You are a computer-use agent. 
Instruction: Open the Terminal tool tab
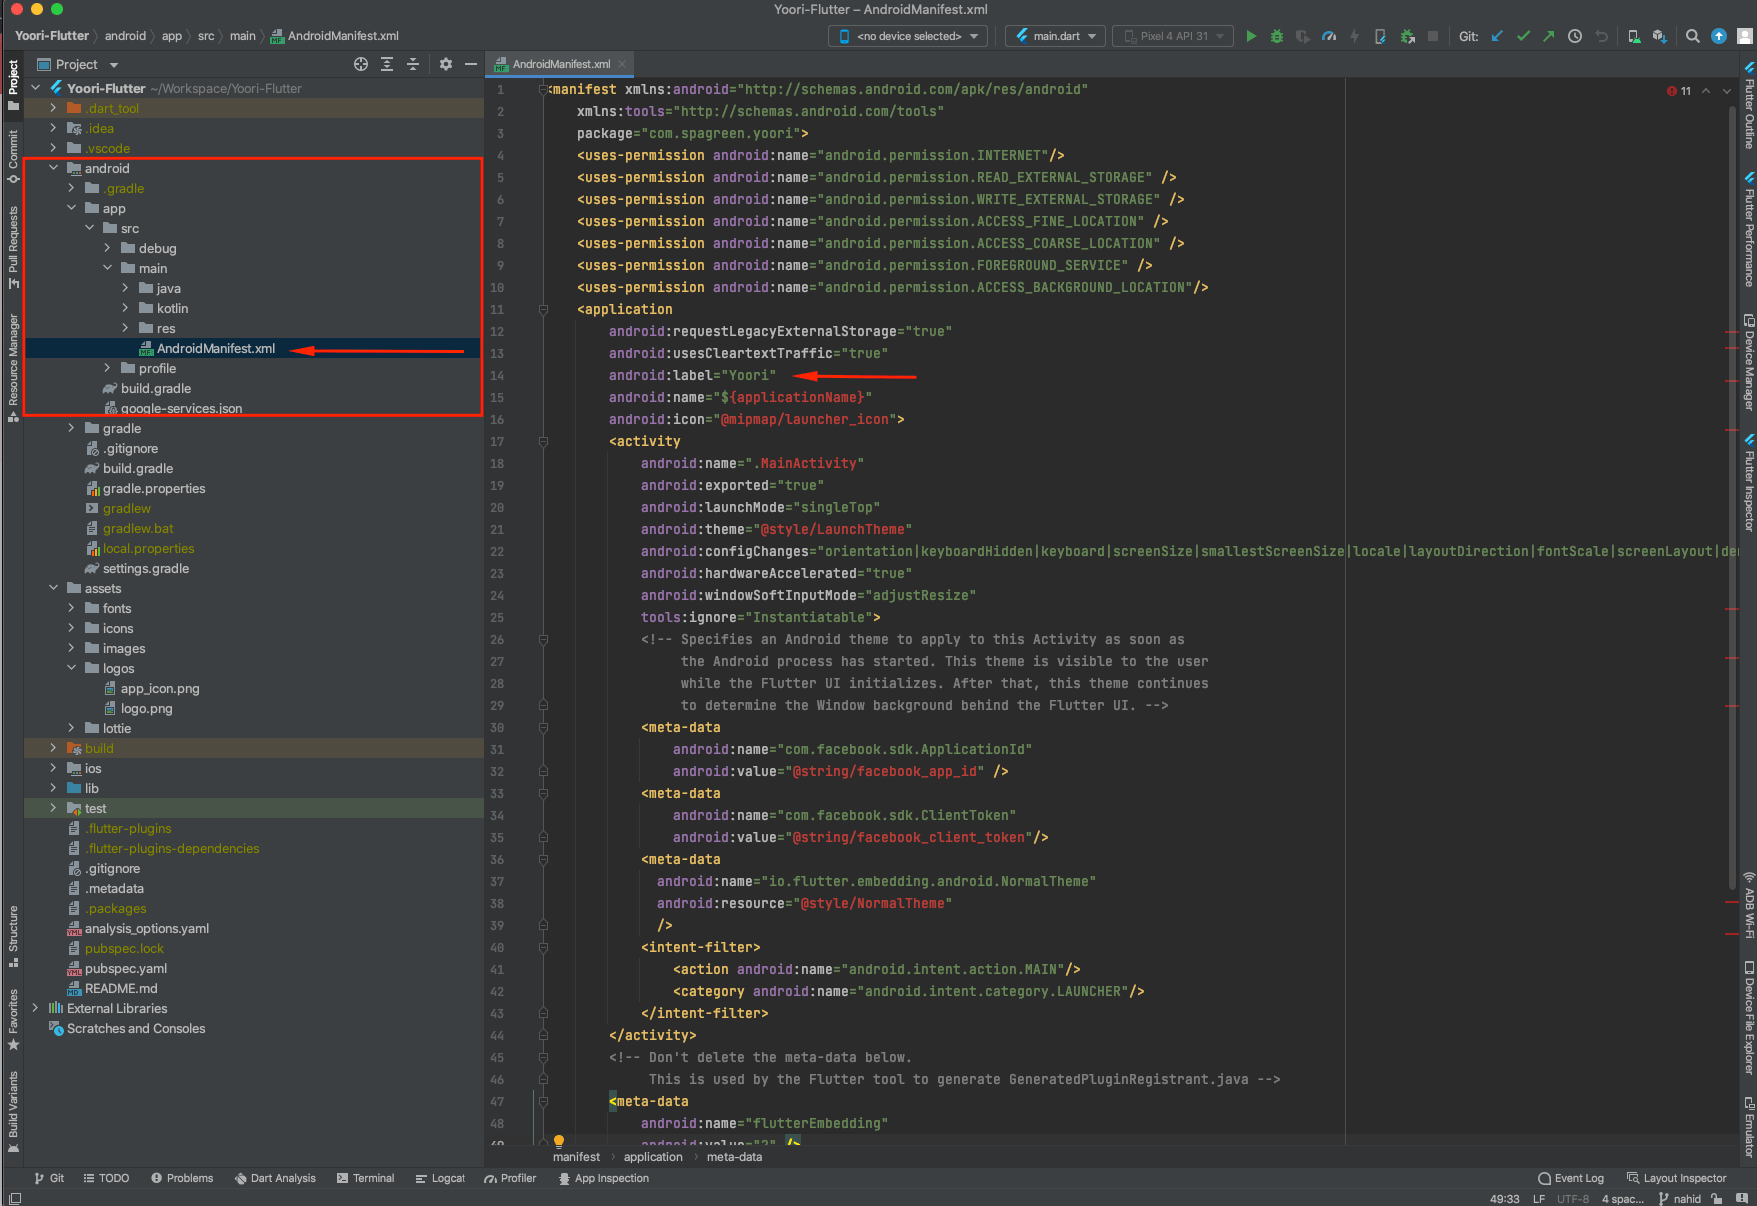tap(366, 1178)
